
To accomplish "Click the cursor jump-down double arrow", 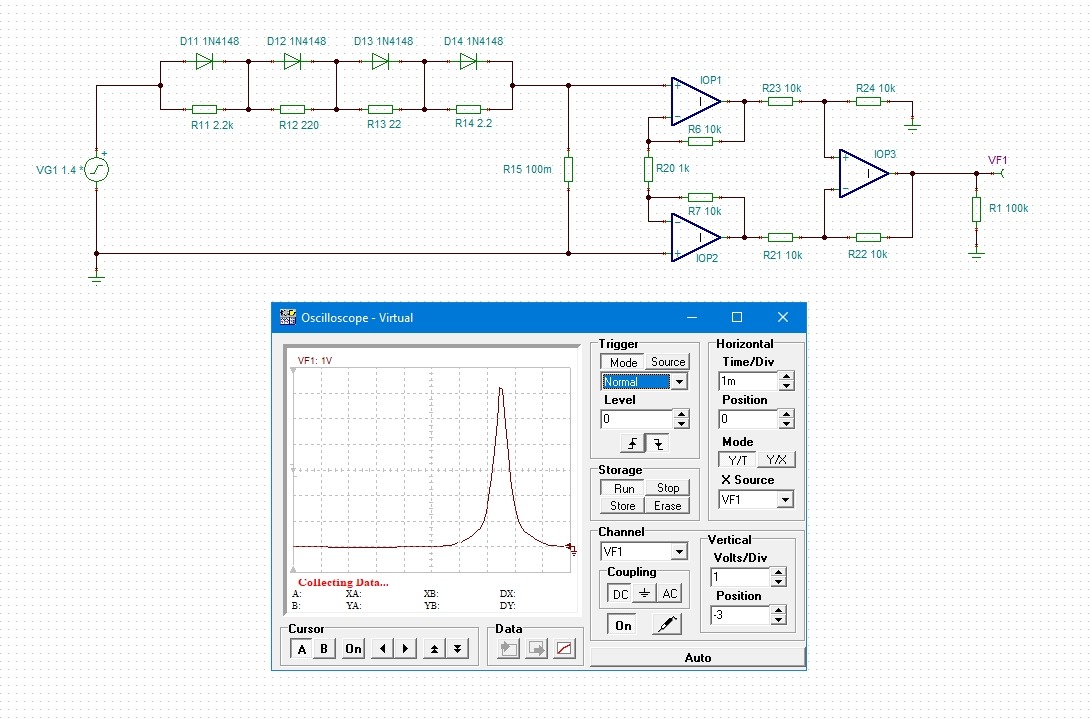I will (x=458, y=649).
